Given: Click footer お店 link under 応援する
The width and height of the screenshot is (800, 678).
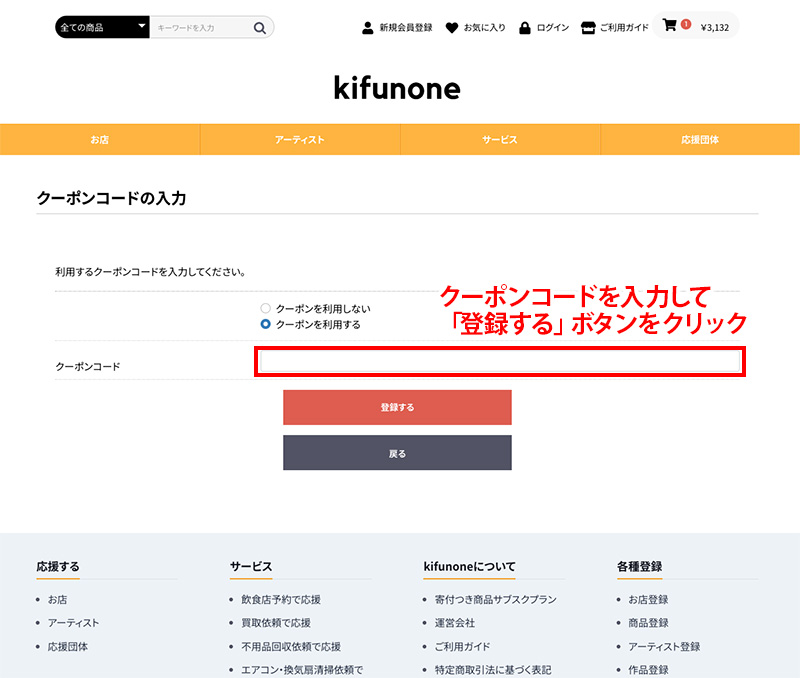Looking at the screenshot, I should point(58,599).
